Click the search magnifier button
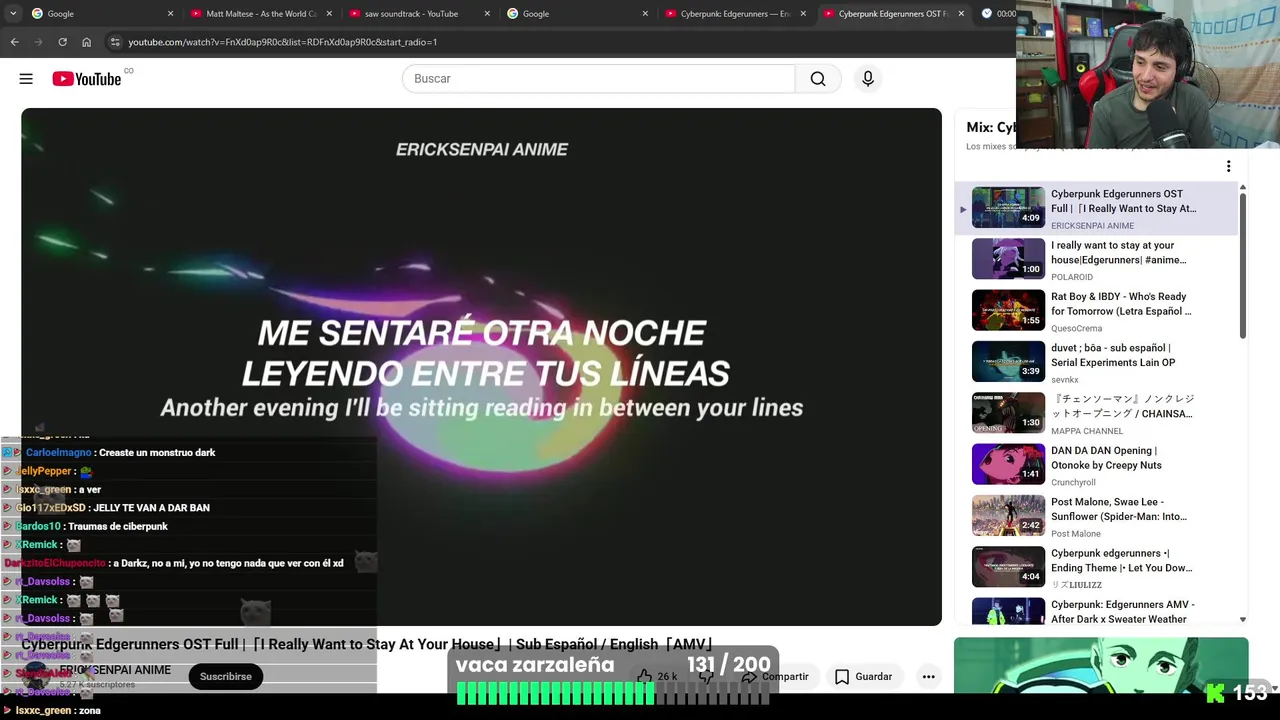1280x720 pixels. (818, 79)
